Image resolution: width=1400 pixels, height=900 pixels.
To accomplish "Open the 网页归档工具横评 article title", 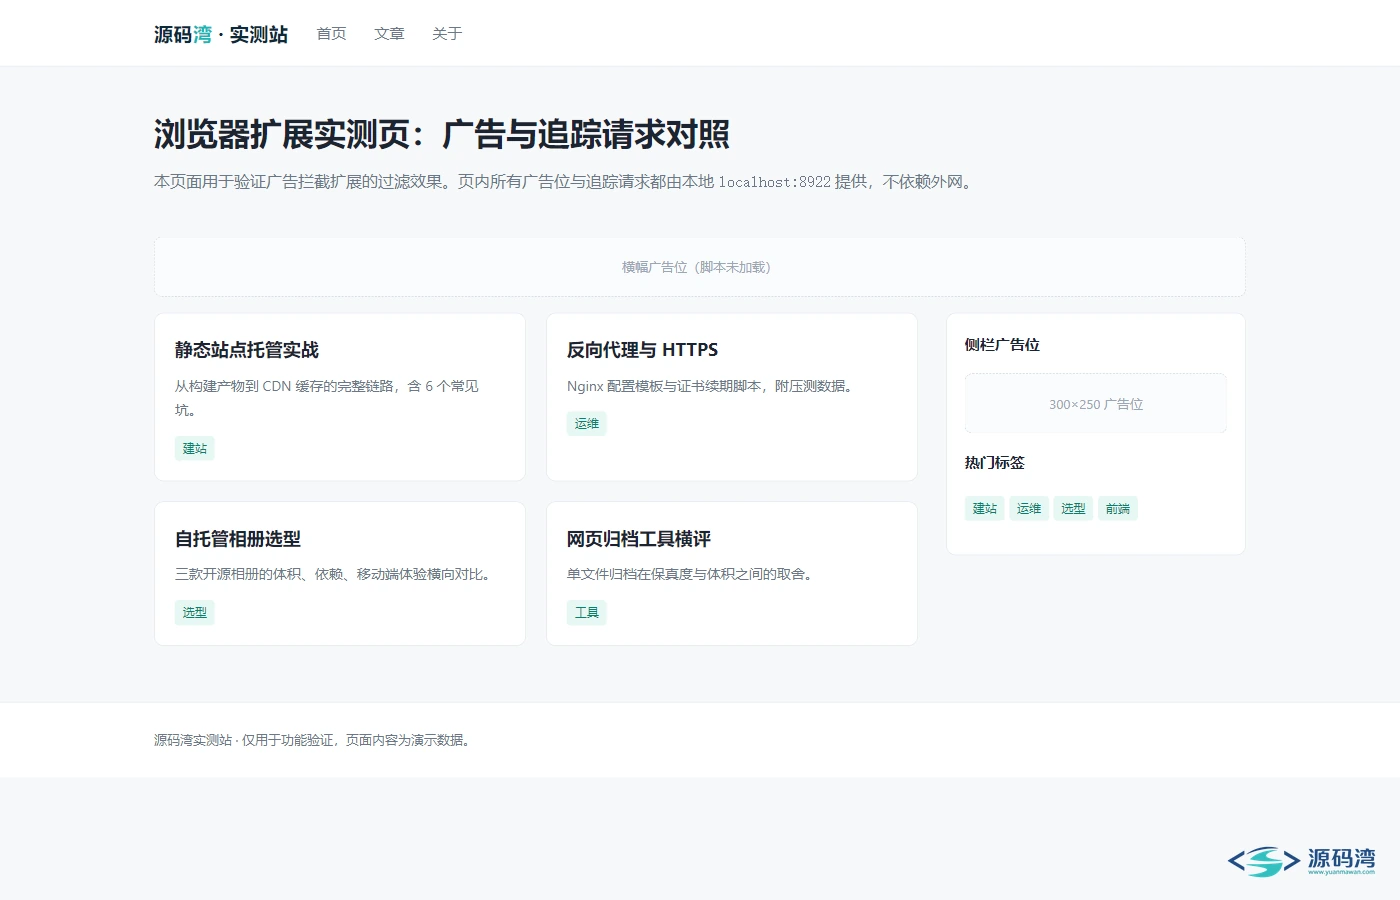I will pyautogui.click(x=639, y=539).
